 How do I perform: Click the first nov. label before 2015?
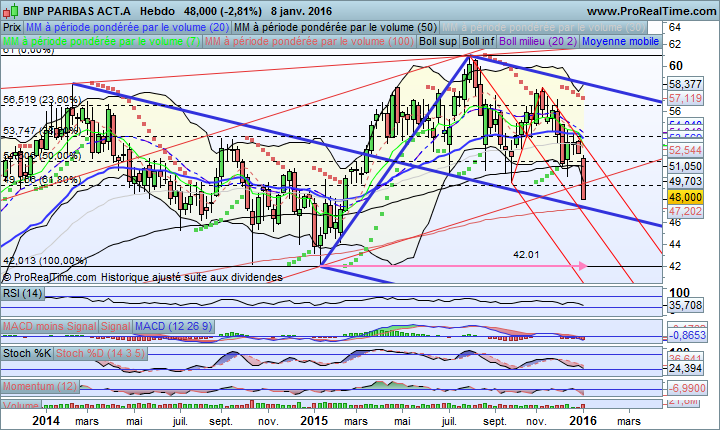[x=268, y=421]
